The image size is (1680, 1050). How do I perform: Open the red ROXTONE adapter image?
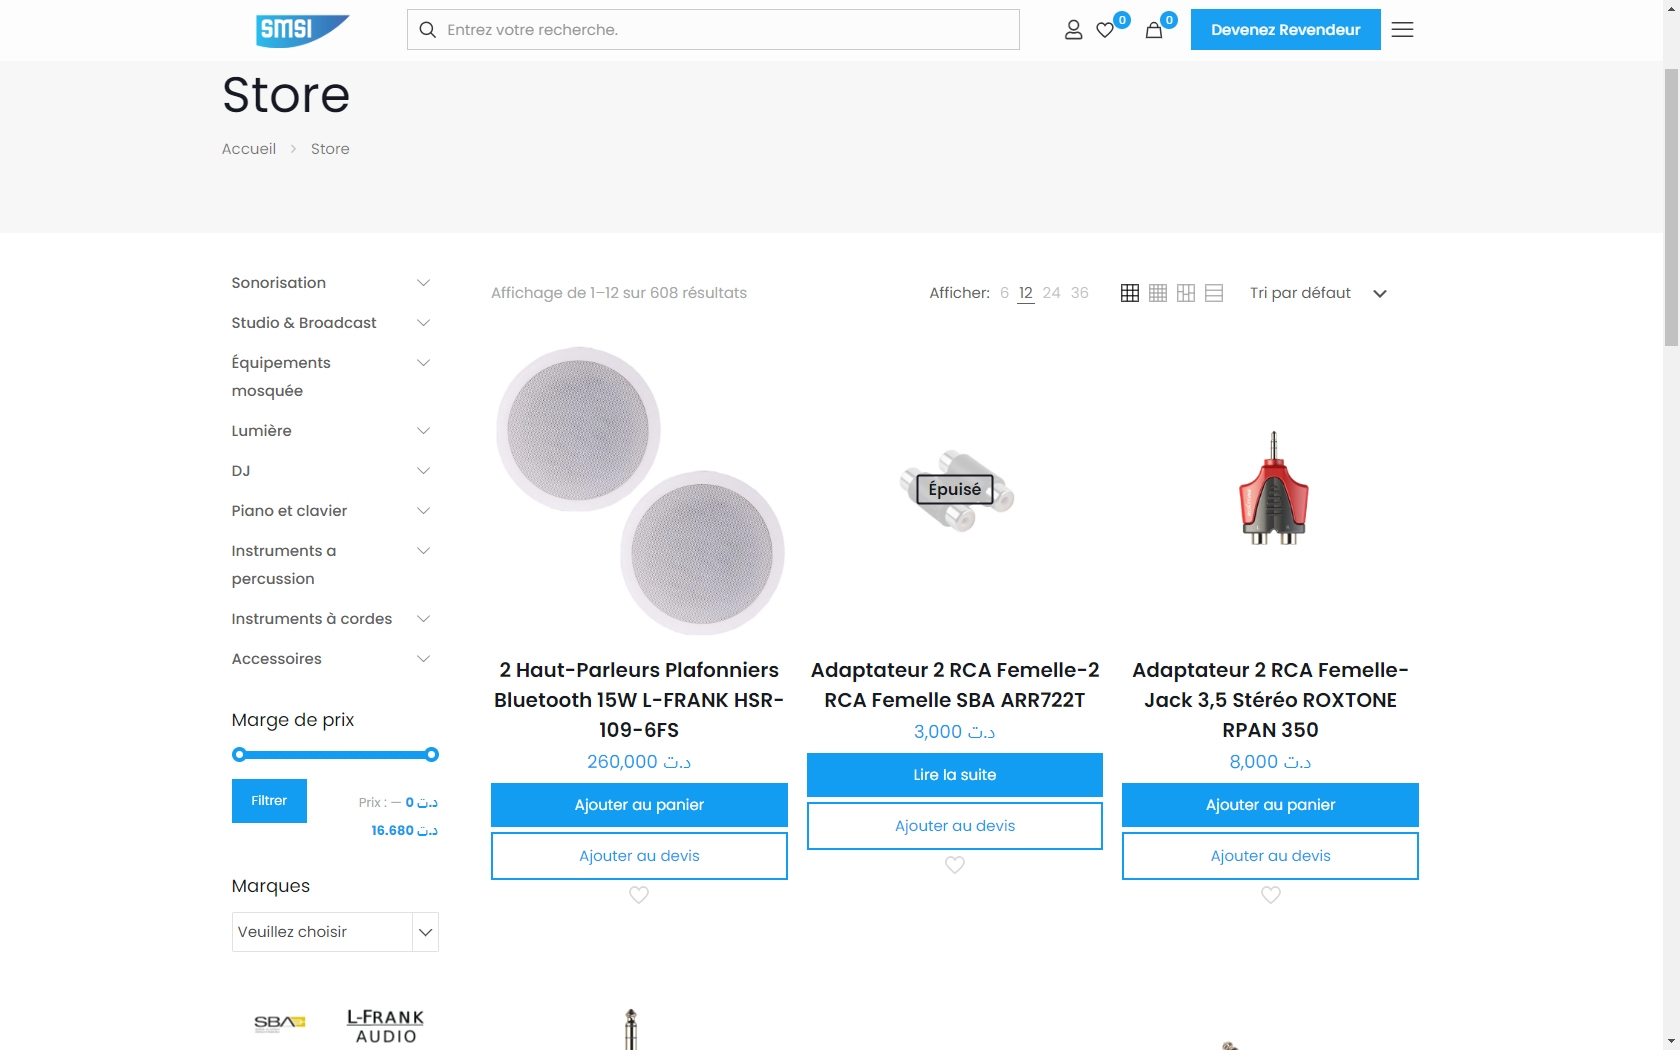pos(1273,489)
